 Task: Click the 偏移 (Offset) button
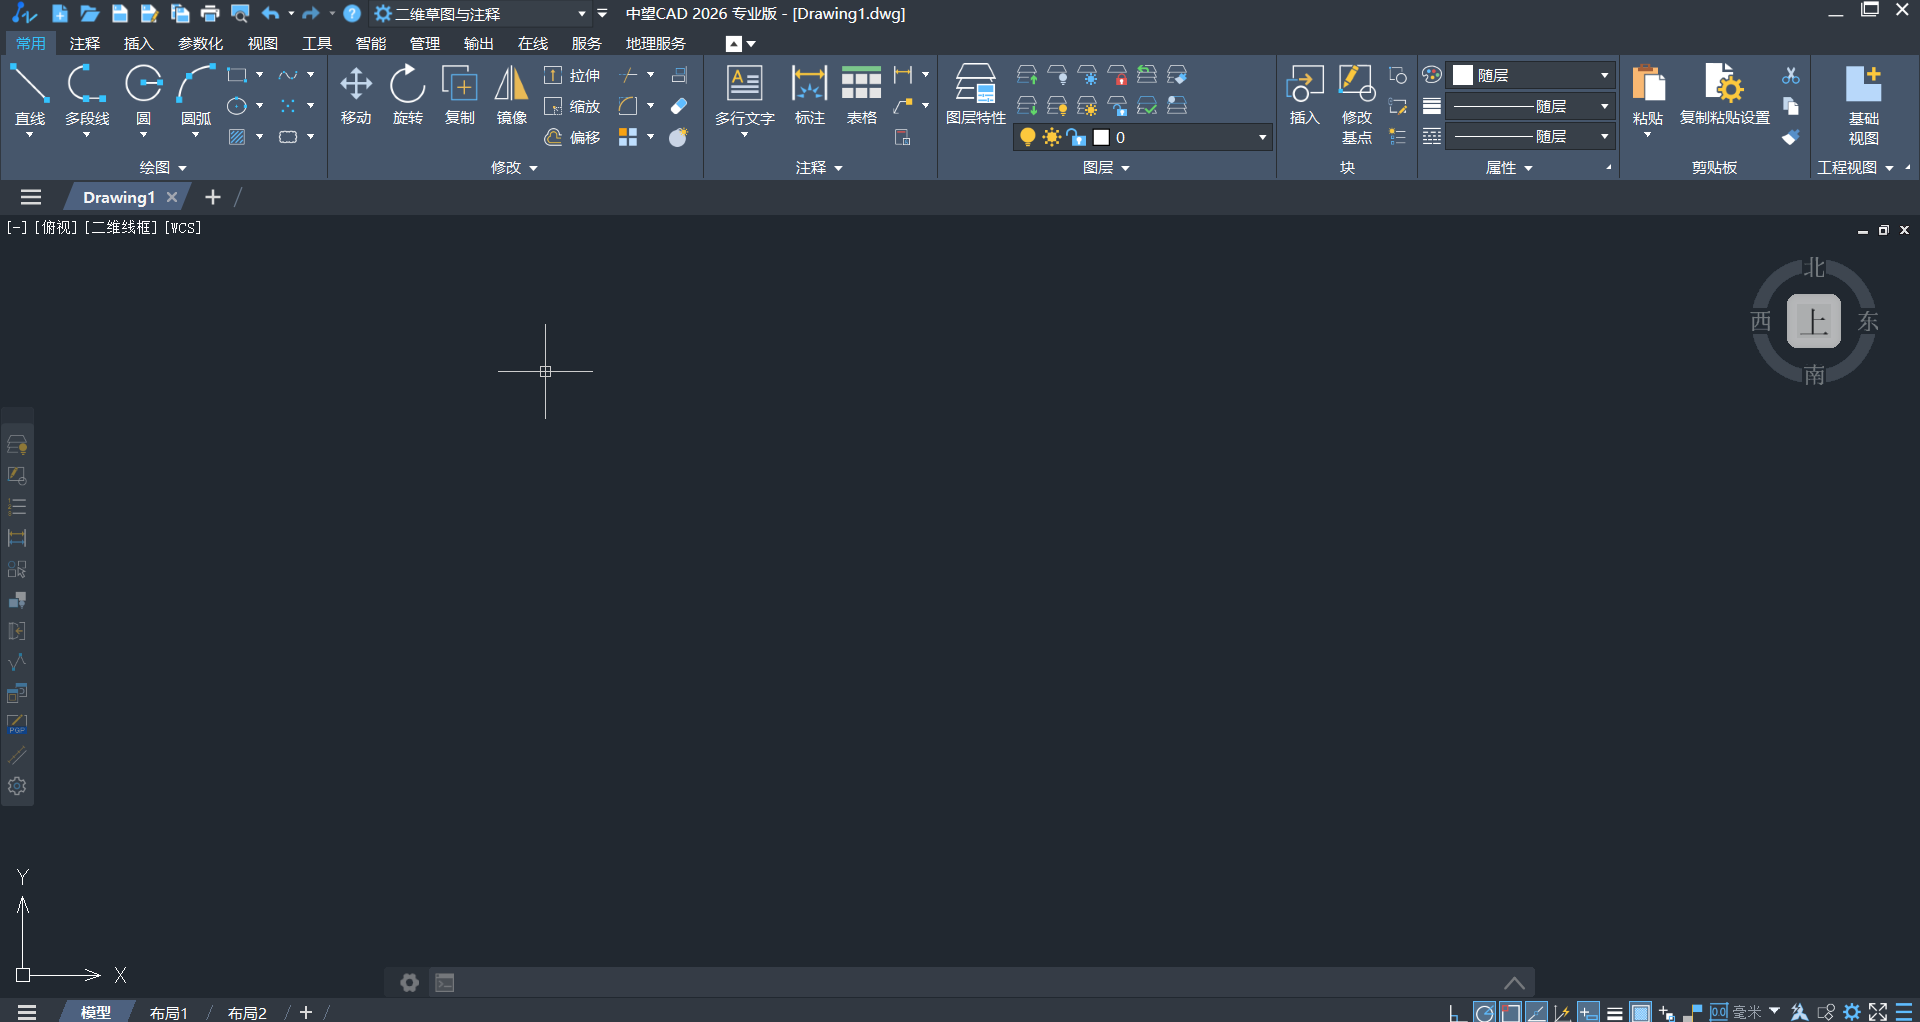573,137
